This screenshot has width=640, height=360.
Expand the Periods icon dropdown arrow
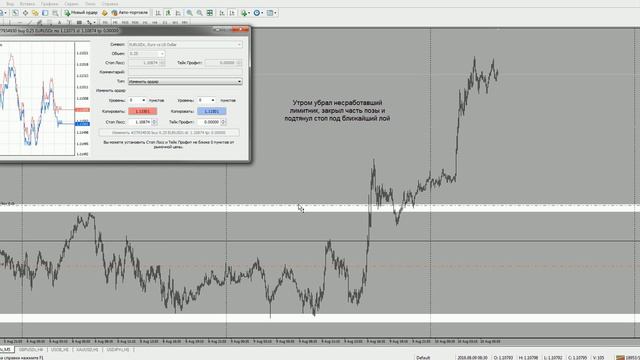[x=262, y=13]
